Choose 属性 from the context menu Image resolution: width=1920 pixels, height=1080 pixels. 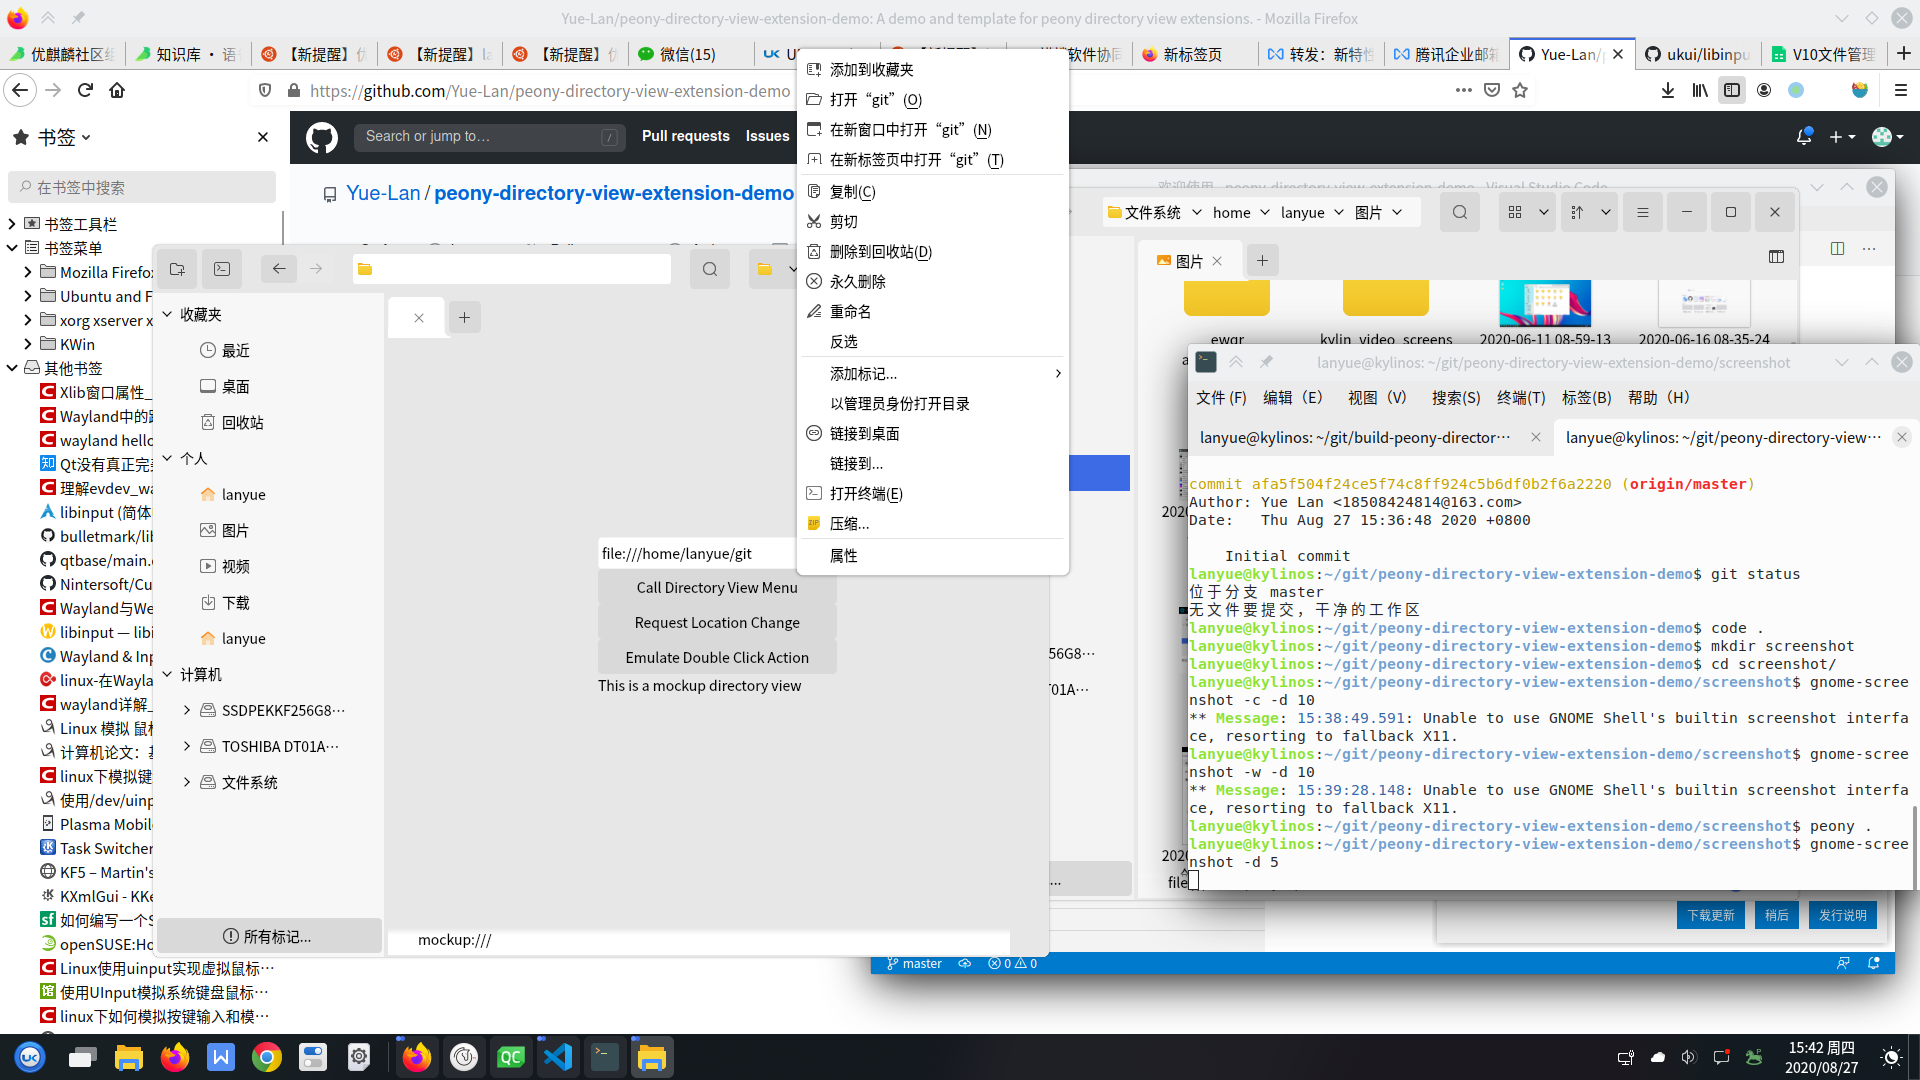[843, 556]
